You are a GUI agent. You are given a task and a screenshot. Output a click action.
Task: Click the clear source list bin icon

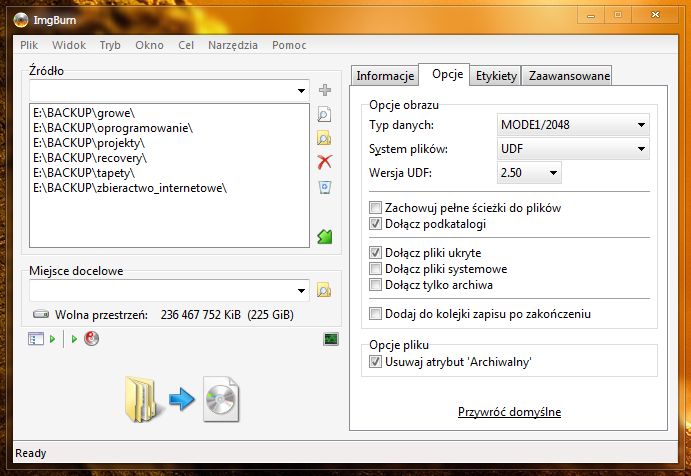pos(325,187)
